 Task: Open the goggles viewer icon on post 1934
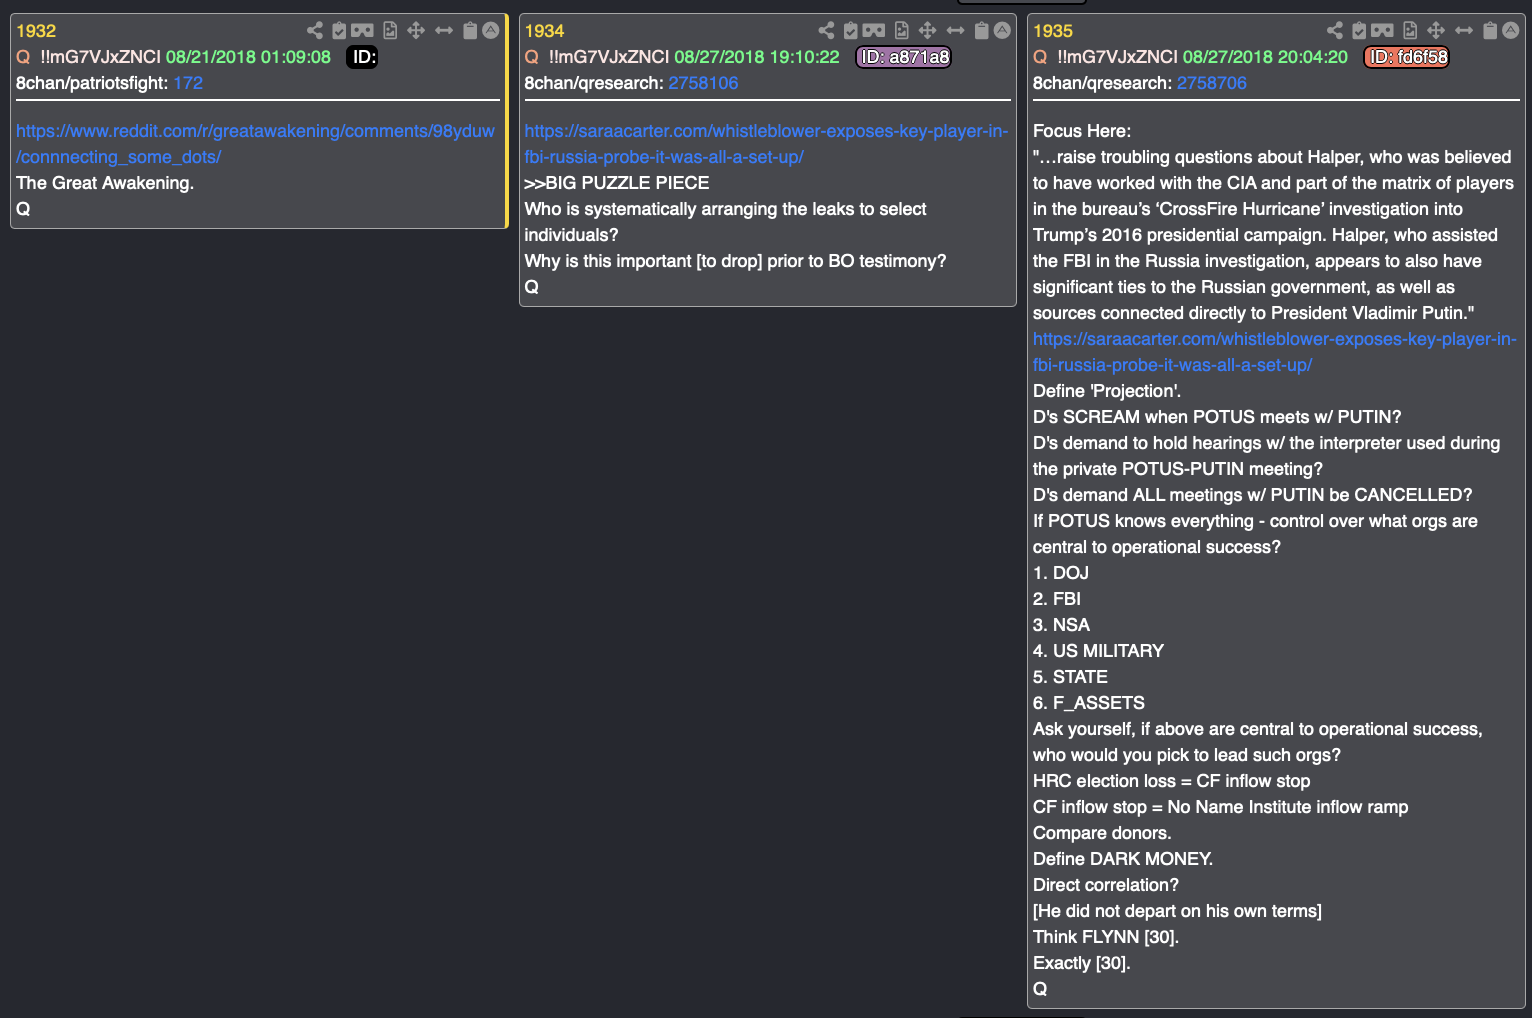(x=874, y=31)
